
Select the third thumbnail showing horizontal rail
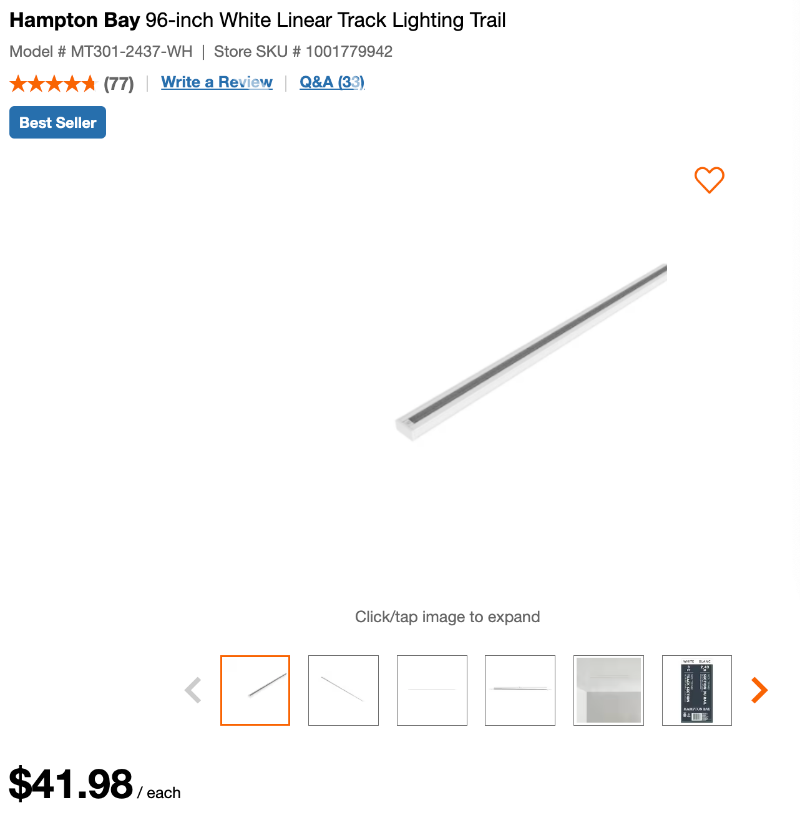(x=432, y=690)
